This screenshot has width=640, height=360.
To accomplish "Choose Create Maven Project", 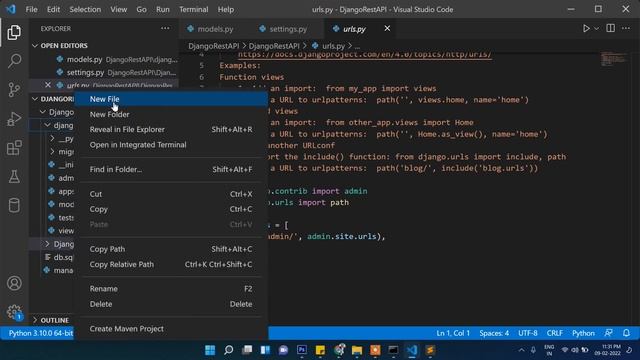I will click(x=171, y=329).
